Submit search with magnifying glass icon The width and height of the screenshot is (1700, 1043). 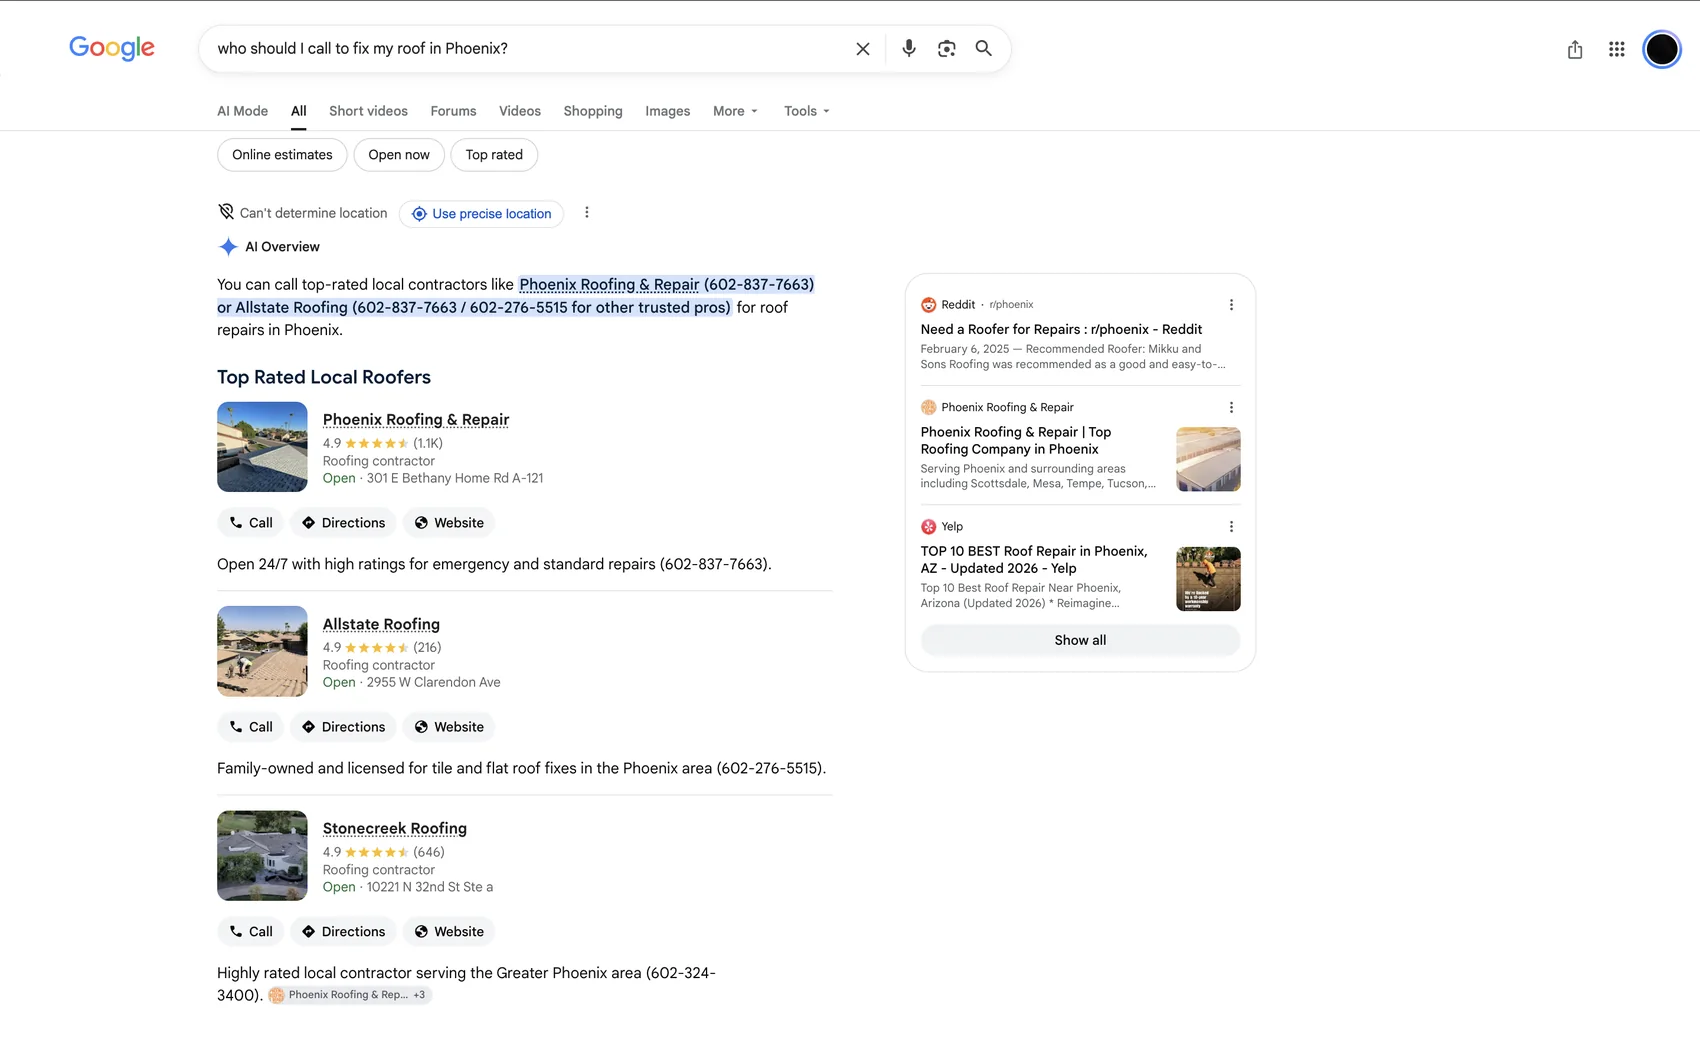(x=984, y=48)
